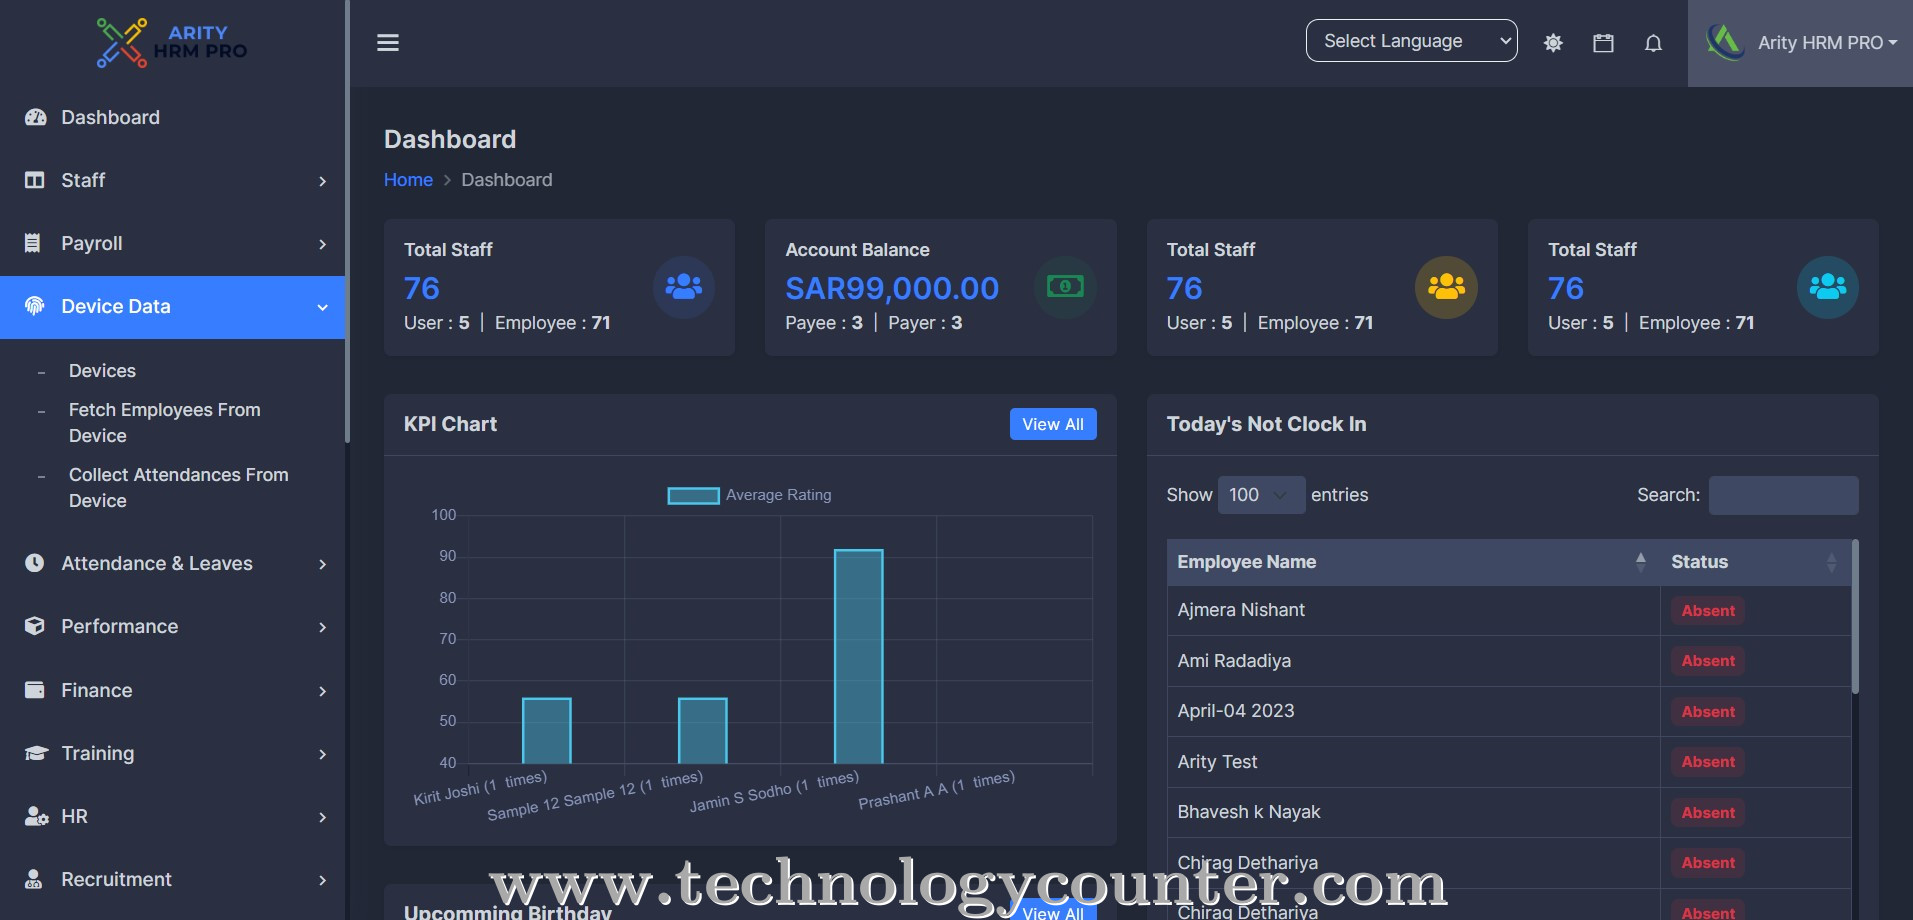Focus the Search input field
Image resolution: width=1913 pixels, height=920 pixels.
(x=1783, y=495)
